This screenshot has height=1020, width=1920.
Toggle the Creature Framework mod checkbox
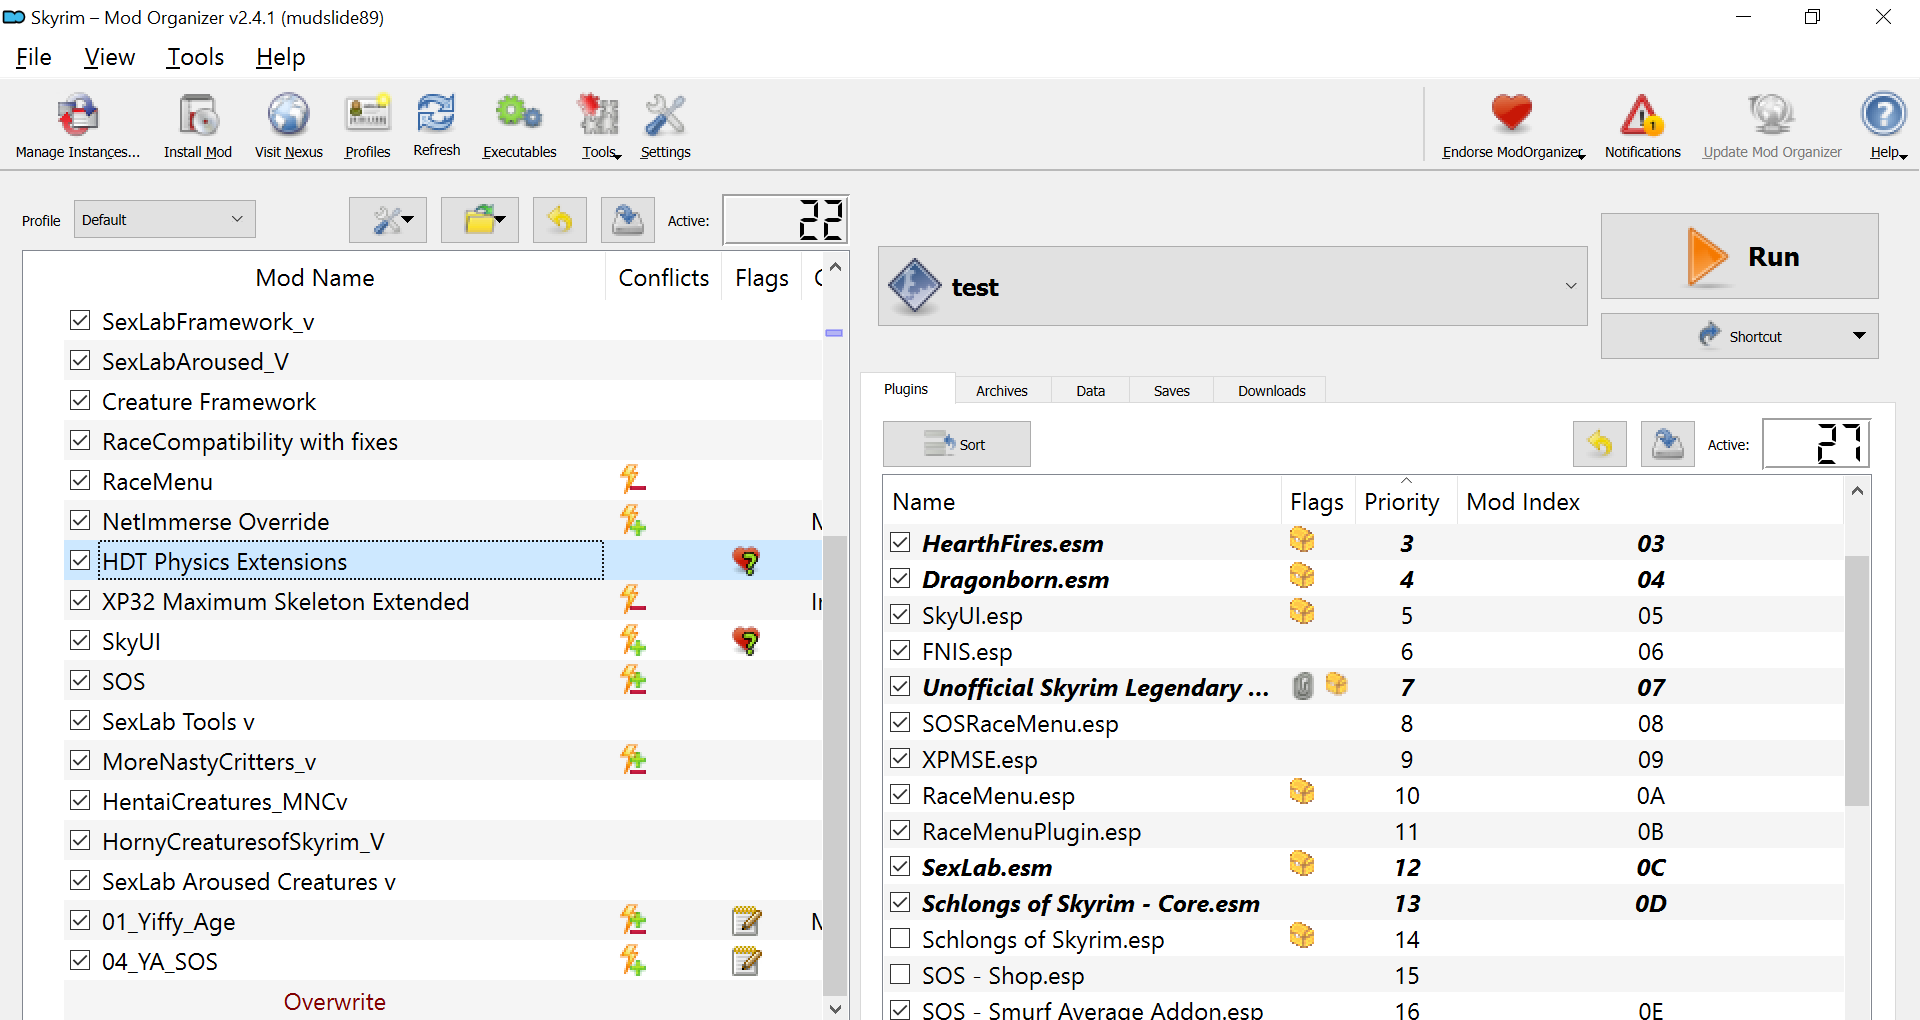click(80, 400)
